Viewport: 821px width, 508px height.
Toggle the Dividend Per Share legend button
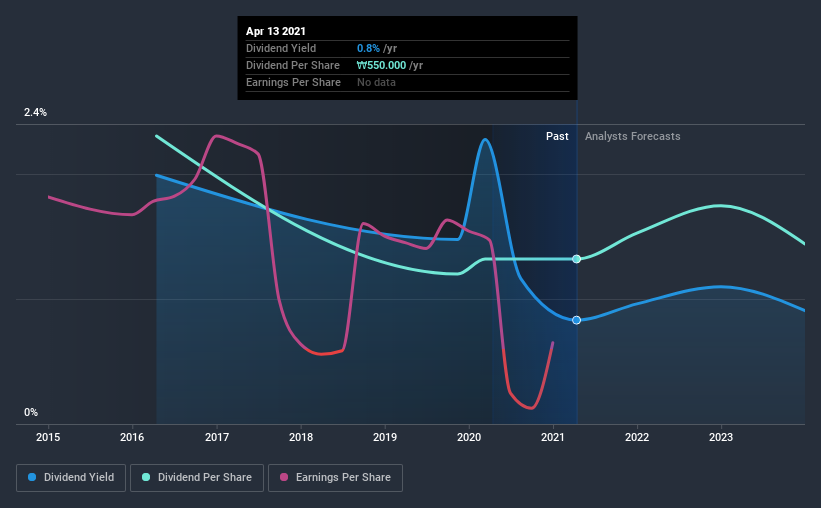[x=197, y=478]
